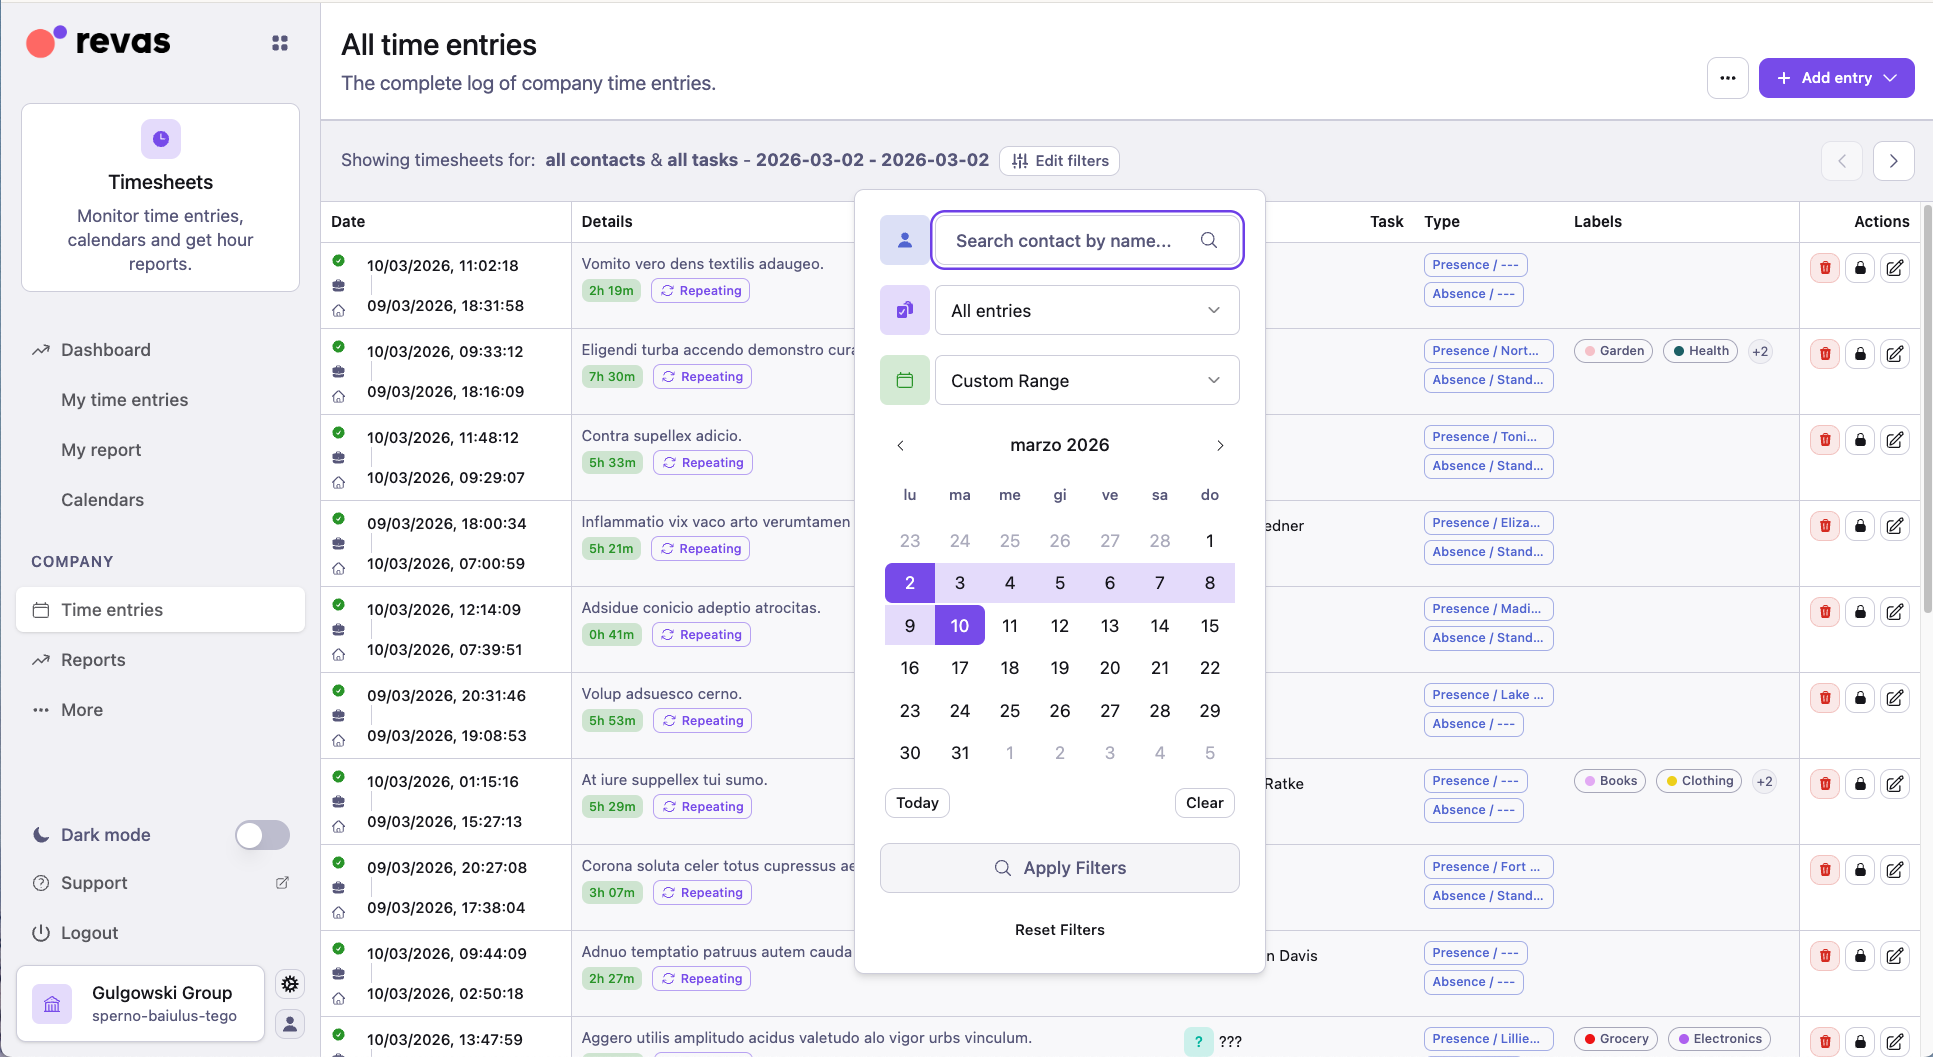Viewport: 1933px width, 1057px height.
Task: Click the Today button under calendar
Action: pos(917,803)
